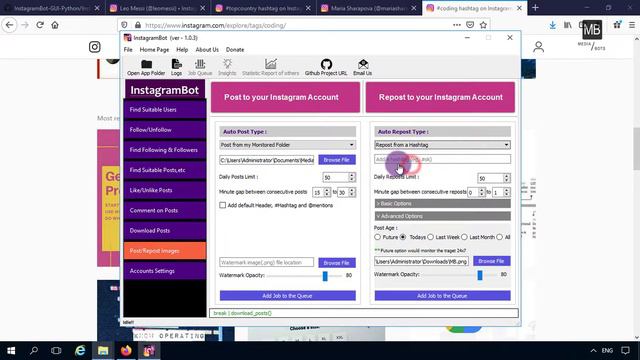Open App Folder toolbar icon
This screenshot has height=360, width=640.
click(x=146, y=67)
